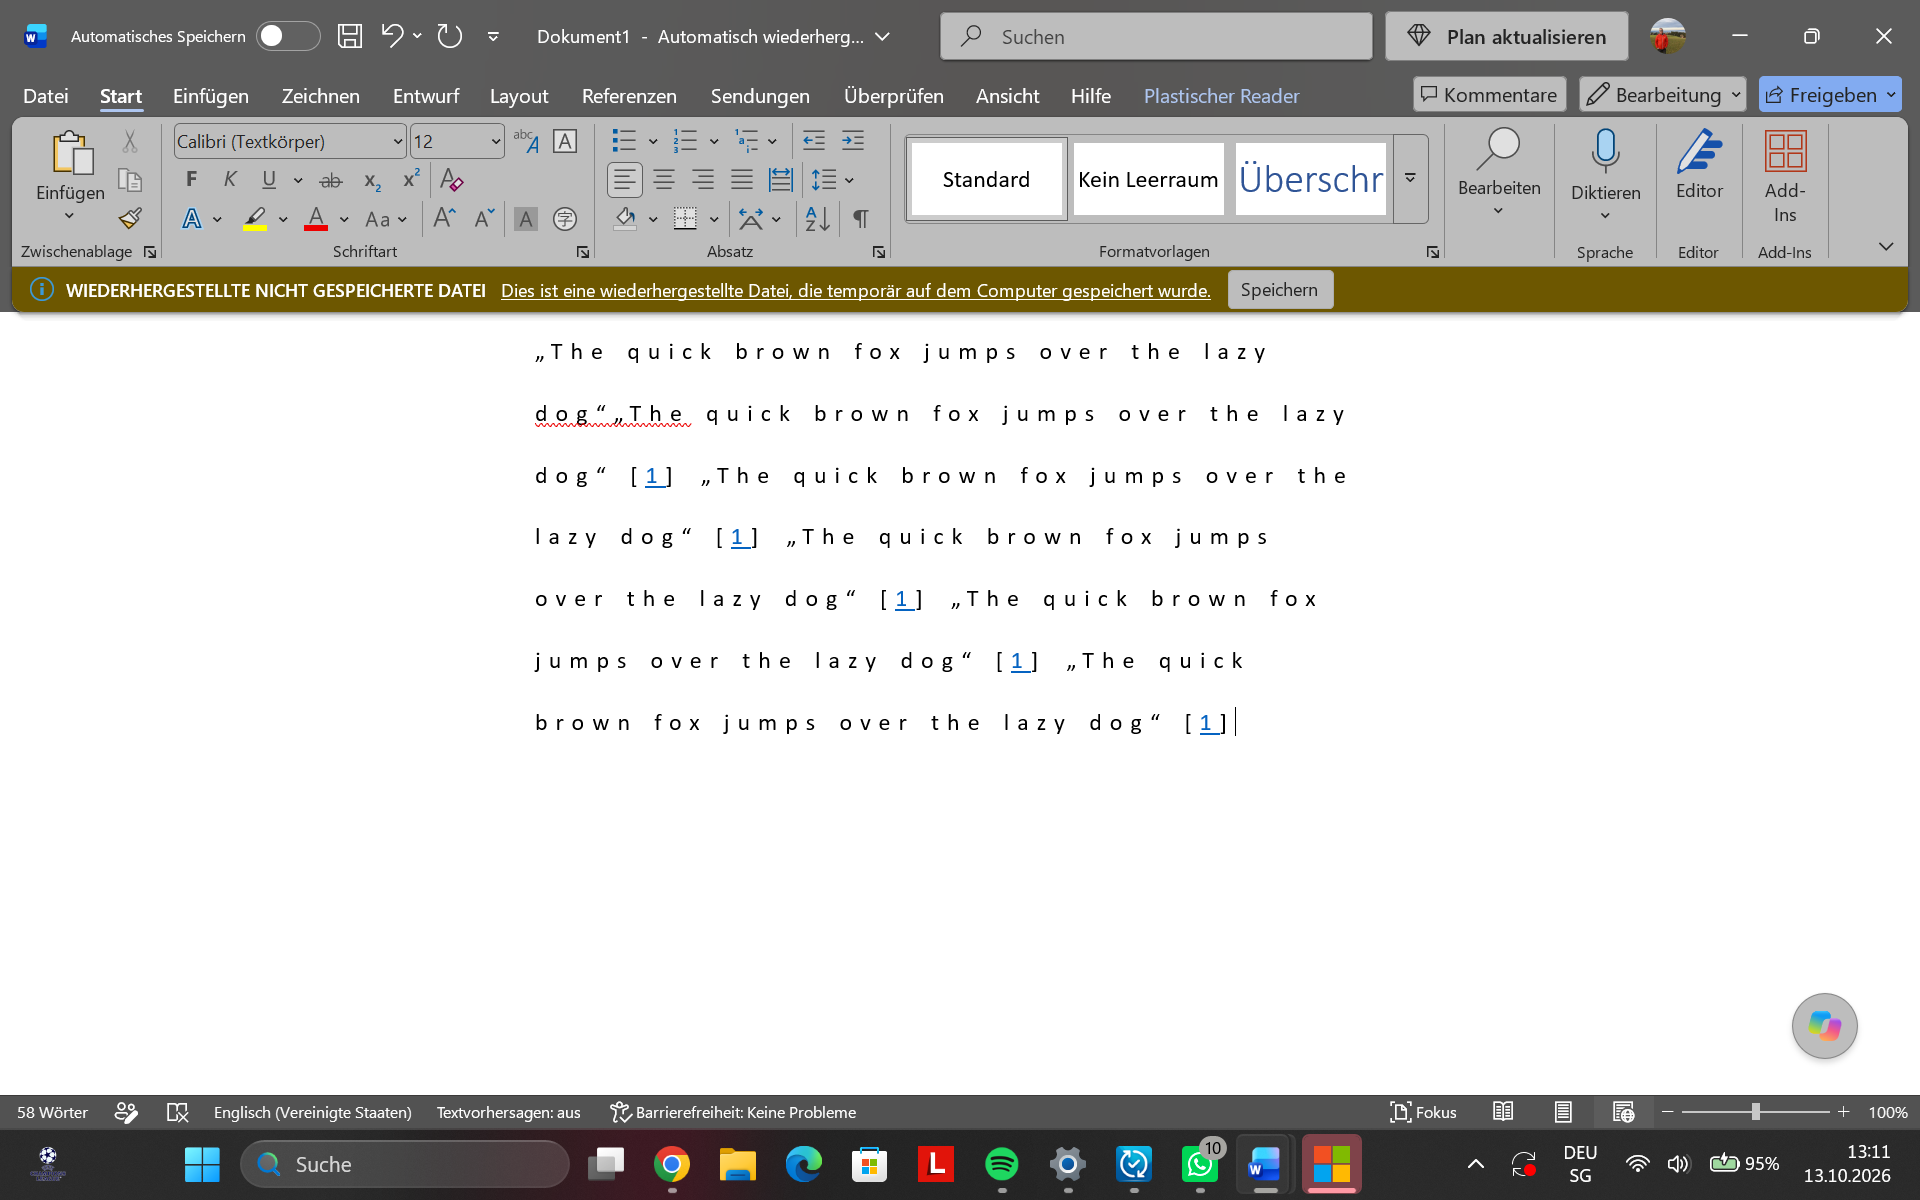Open Spotify from the taskbar
Image resolution: width=1920 pixels, height=1200 pixels.
pyautogui.click(x=1001, y=1164)
